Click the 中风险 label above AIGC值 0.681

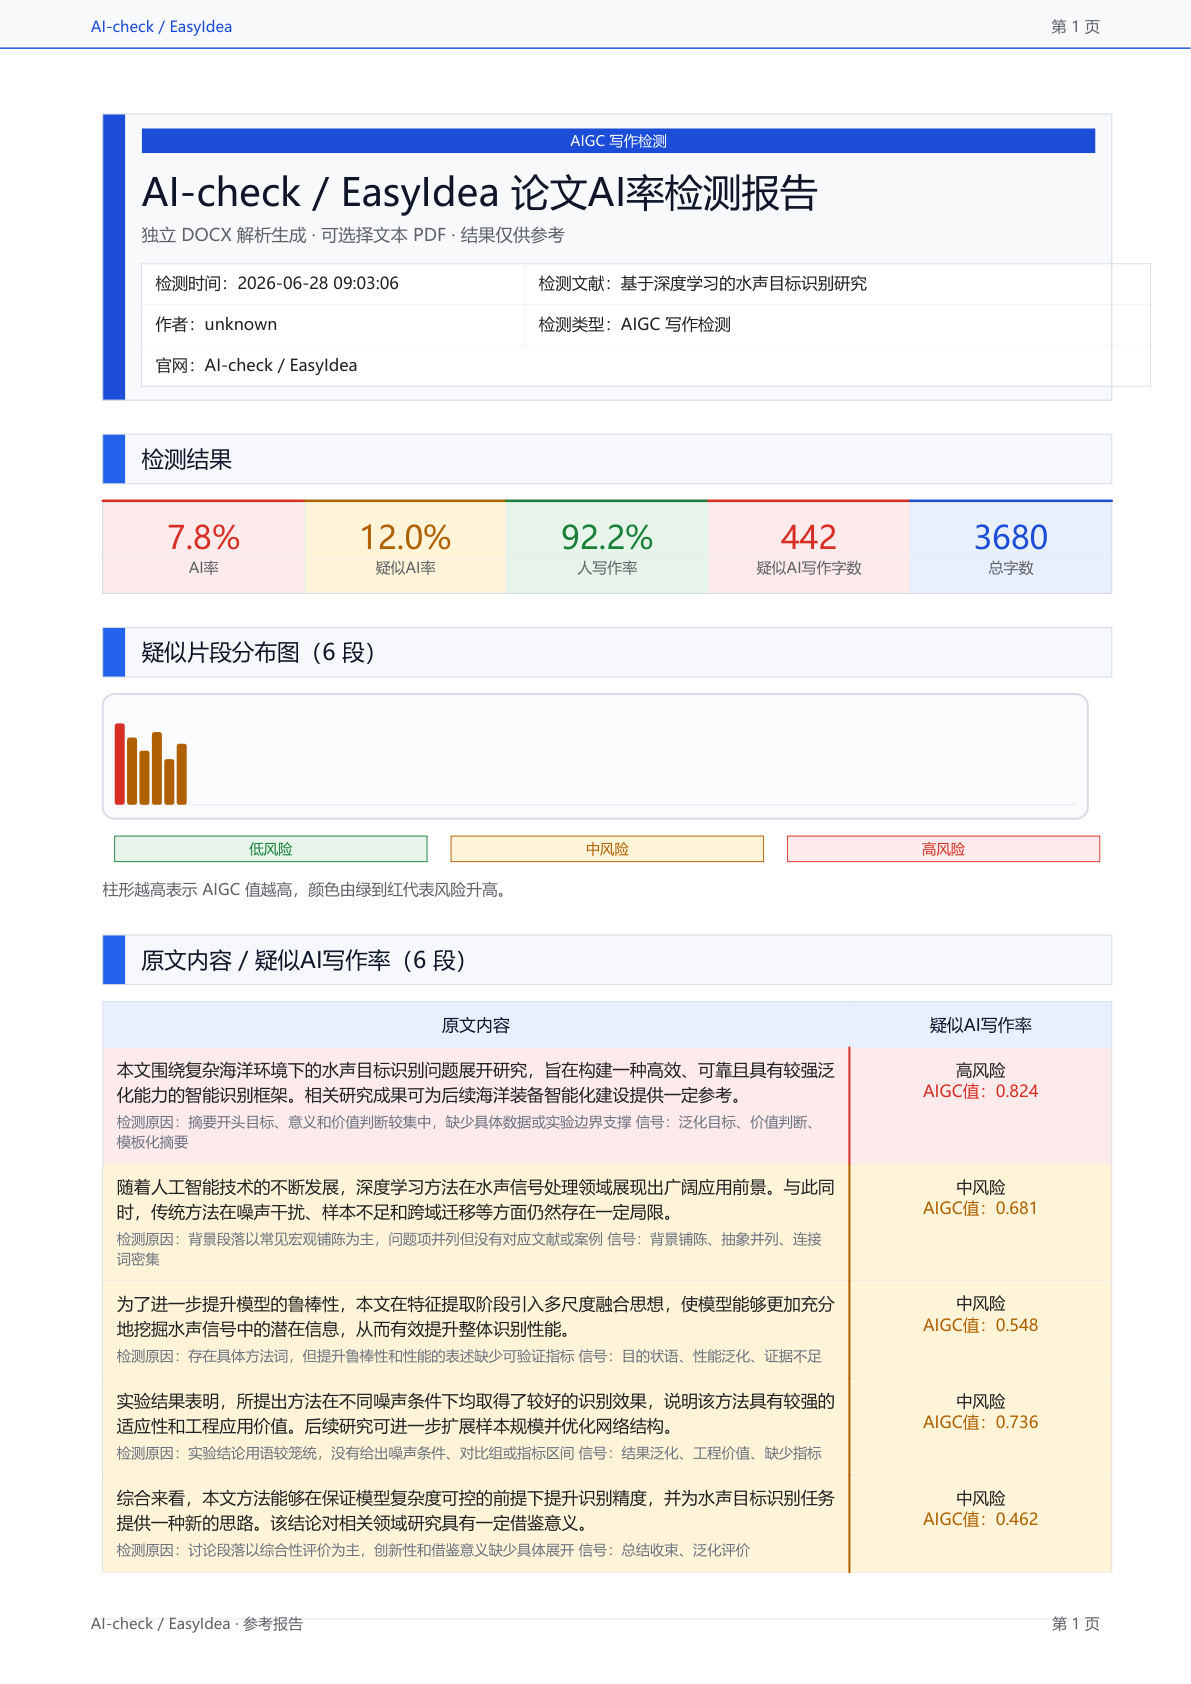(x=981, y=1188)
